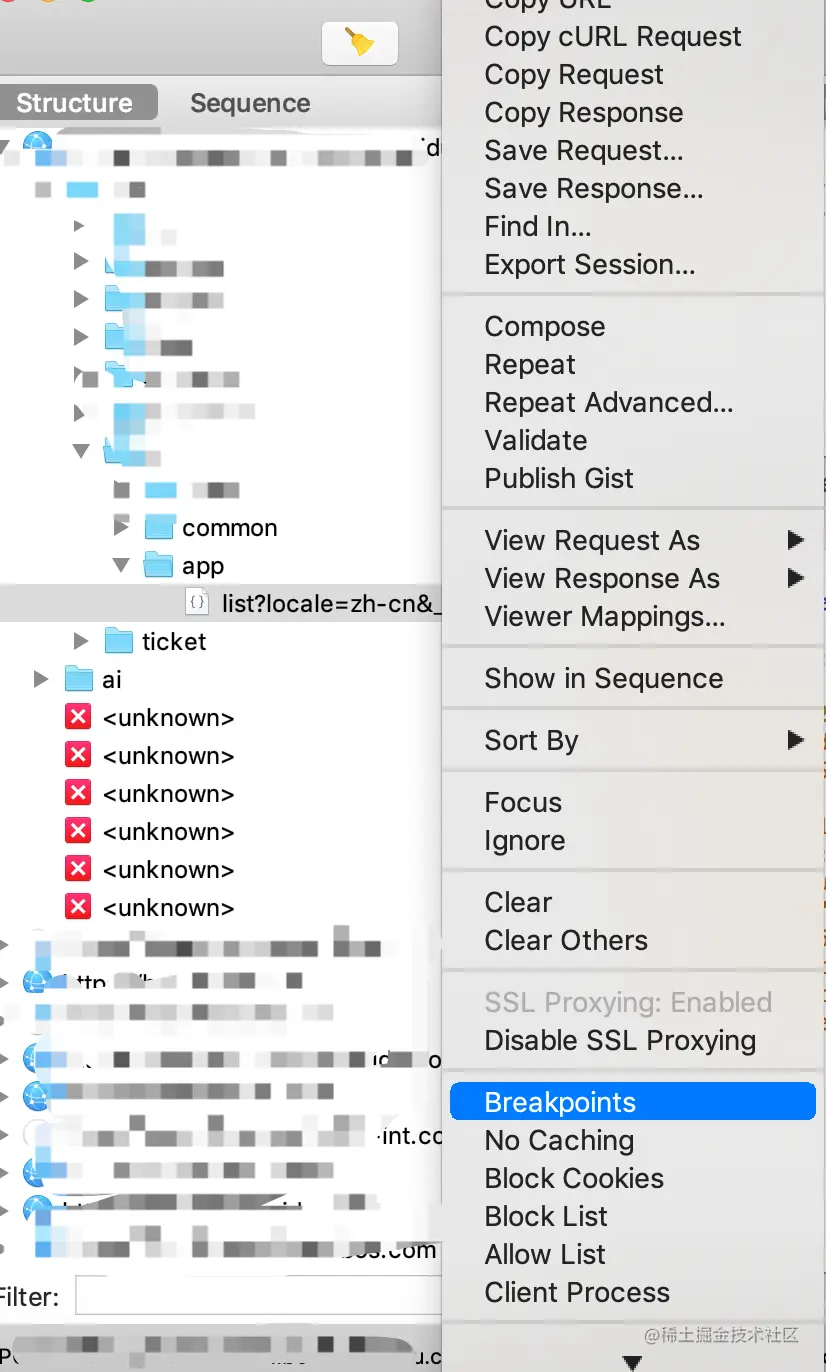
Task: Choose Breakpoints from the context menu
Action: 560,1102
